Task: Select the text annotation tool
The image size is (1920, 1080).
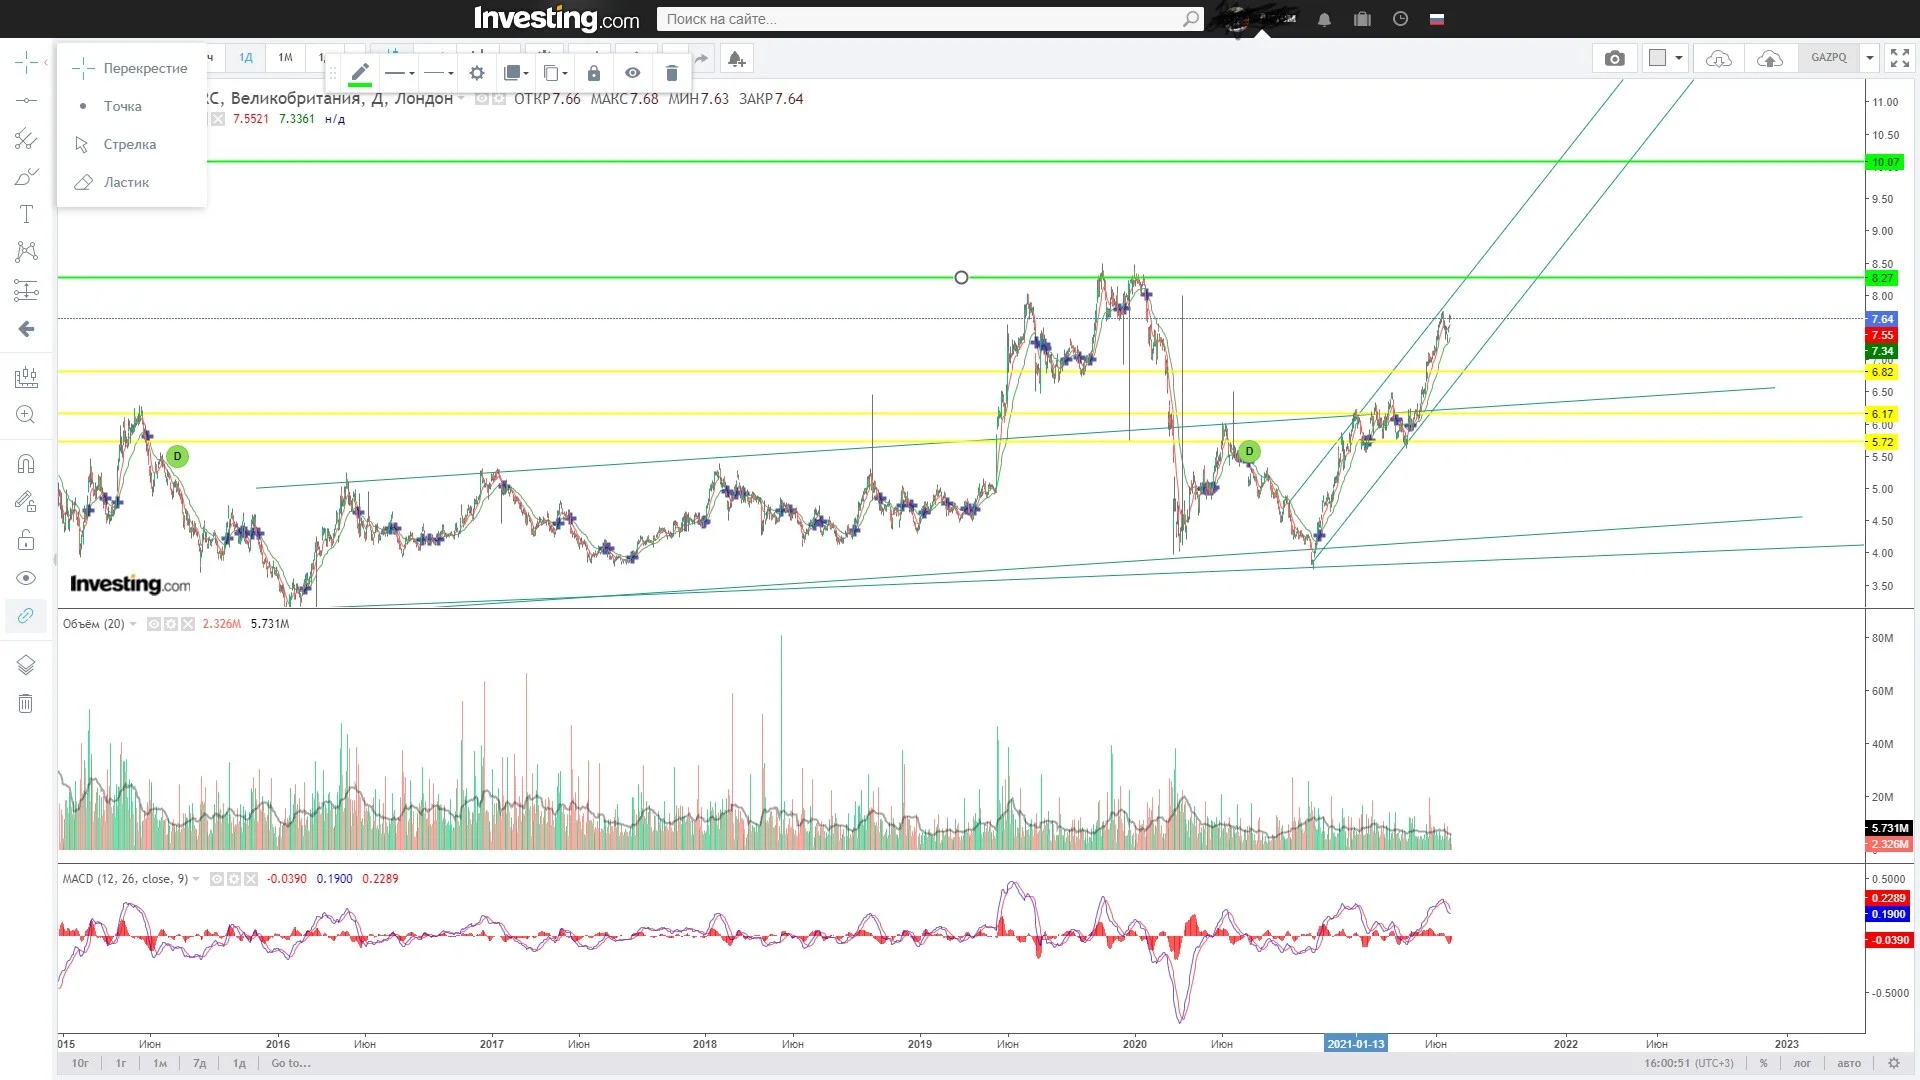Action: tap(26, 214)
